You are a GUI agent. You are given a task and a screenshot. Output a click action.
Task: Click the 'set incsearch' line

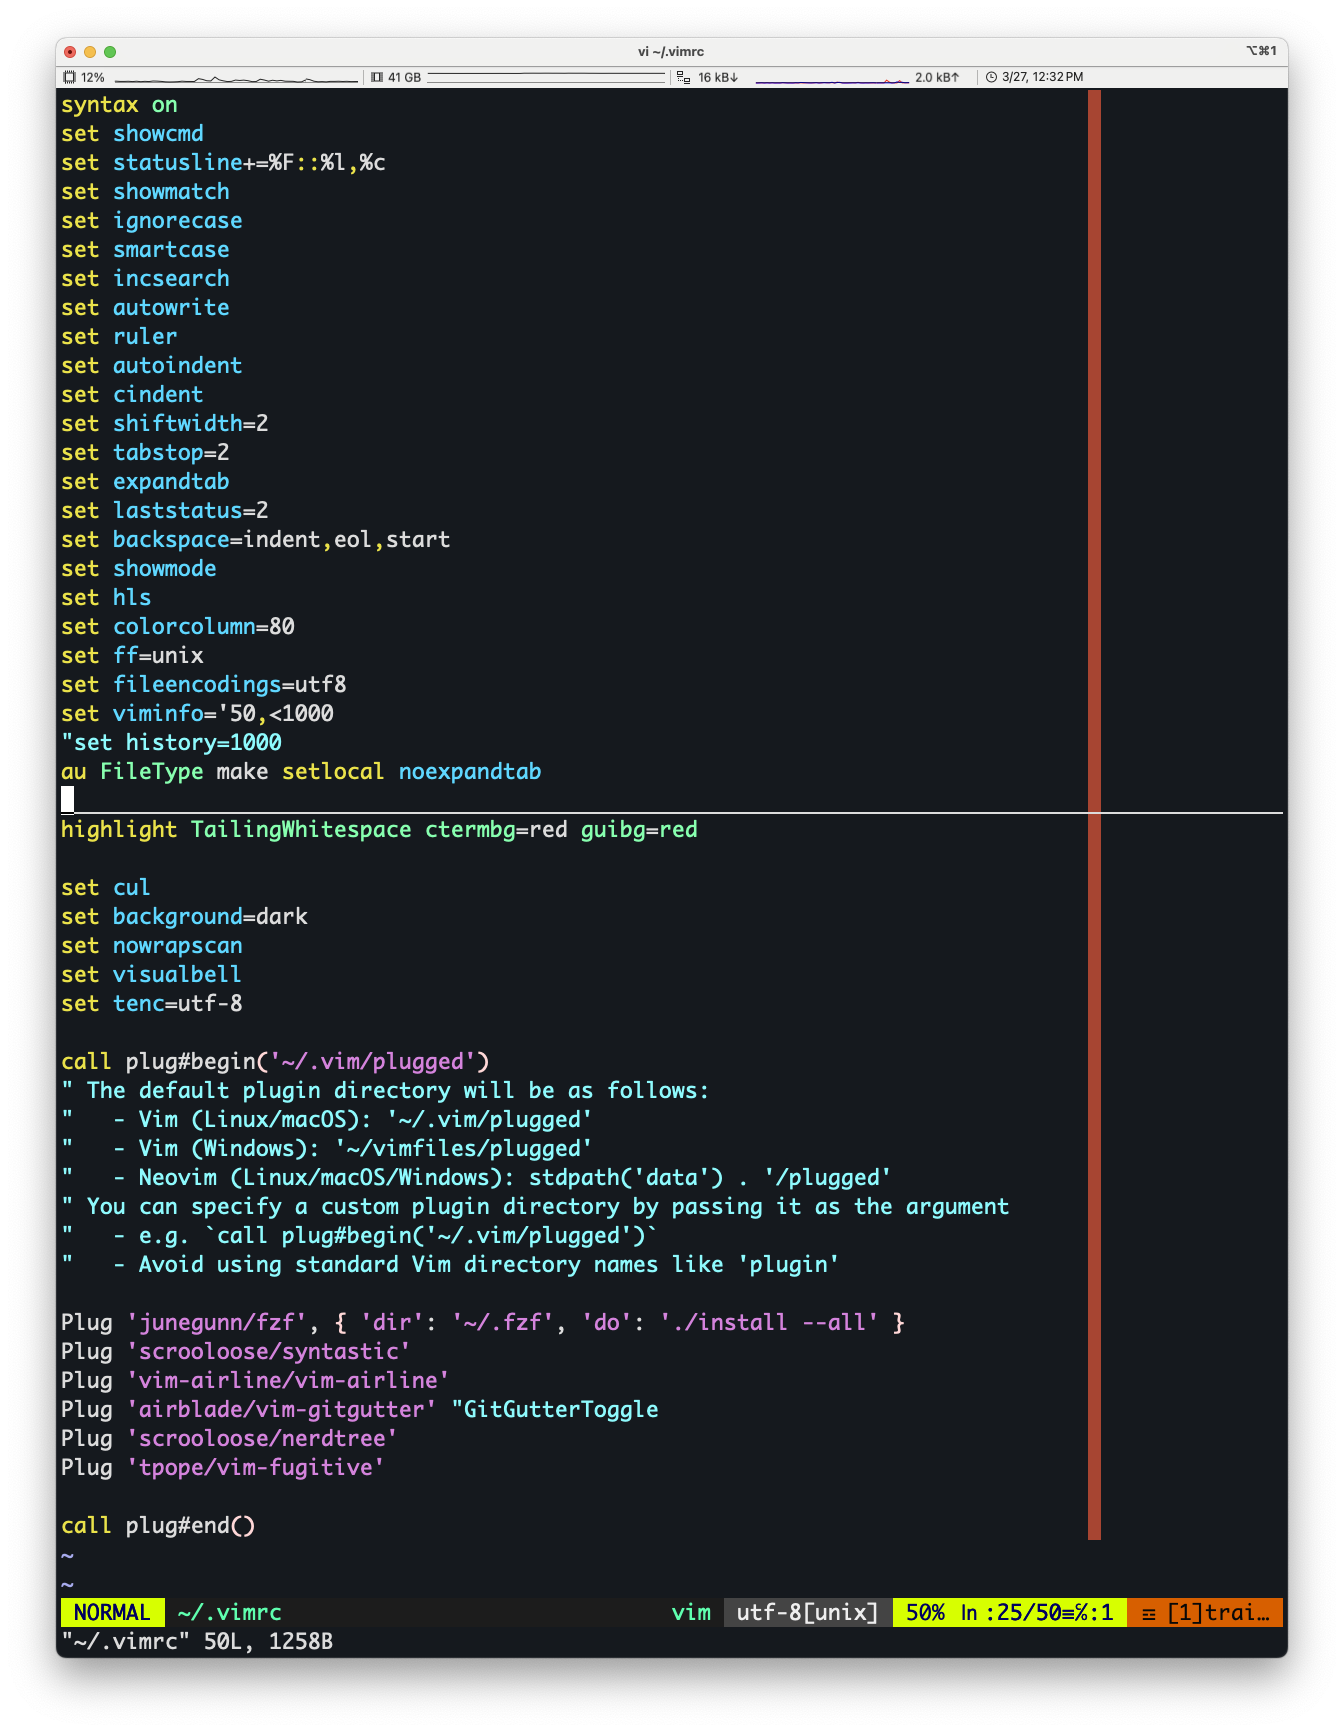tap(145, 279)
